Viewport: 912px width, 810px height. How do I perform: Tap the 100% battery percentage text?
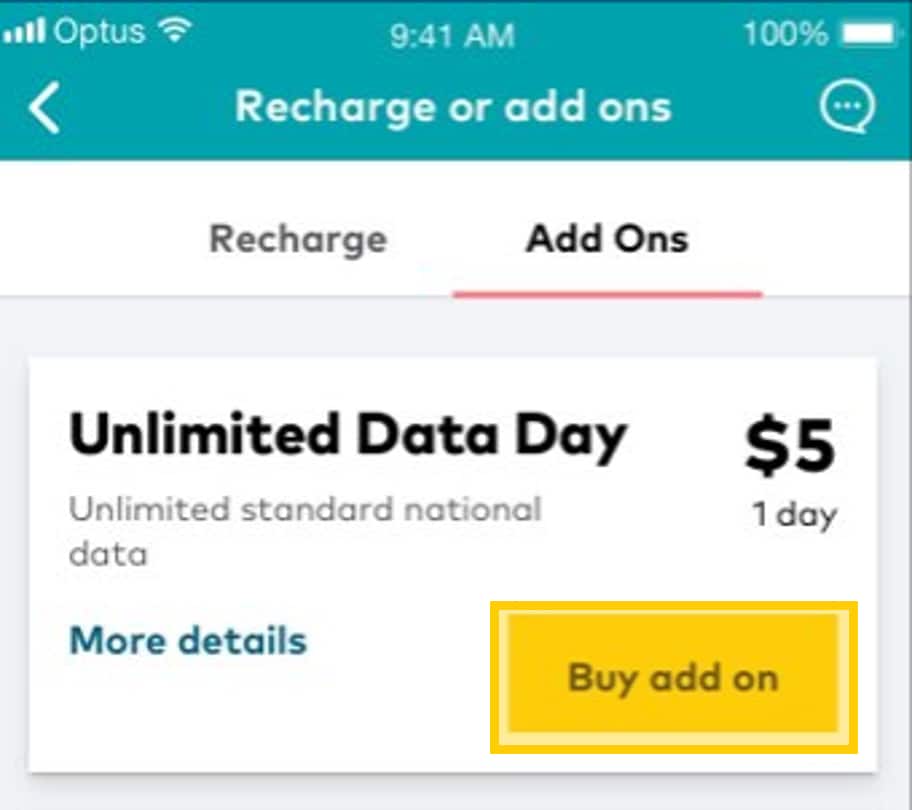tap(785, 35)
